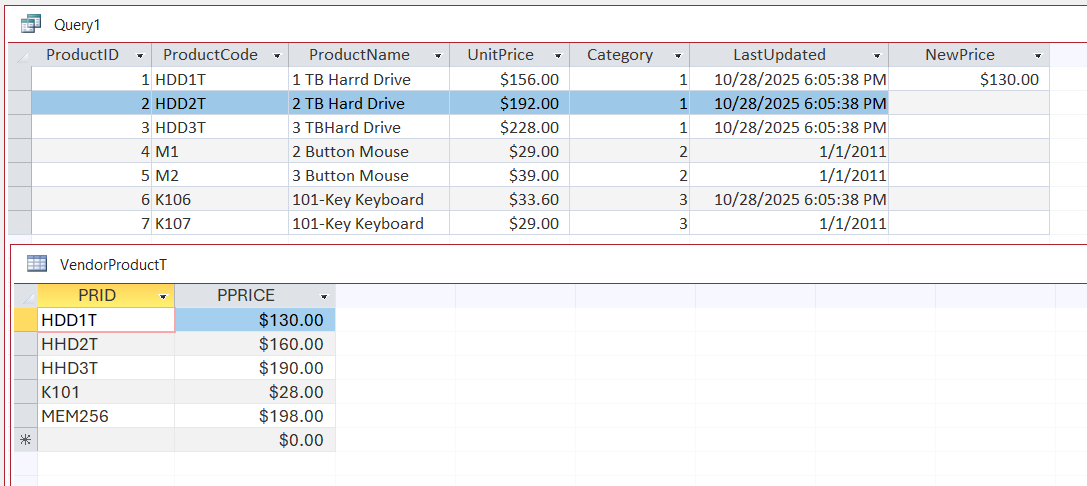Open the ProductCode column filter dropdown

[277, 56]
